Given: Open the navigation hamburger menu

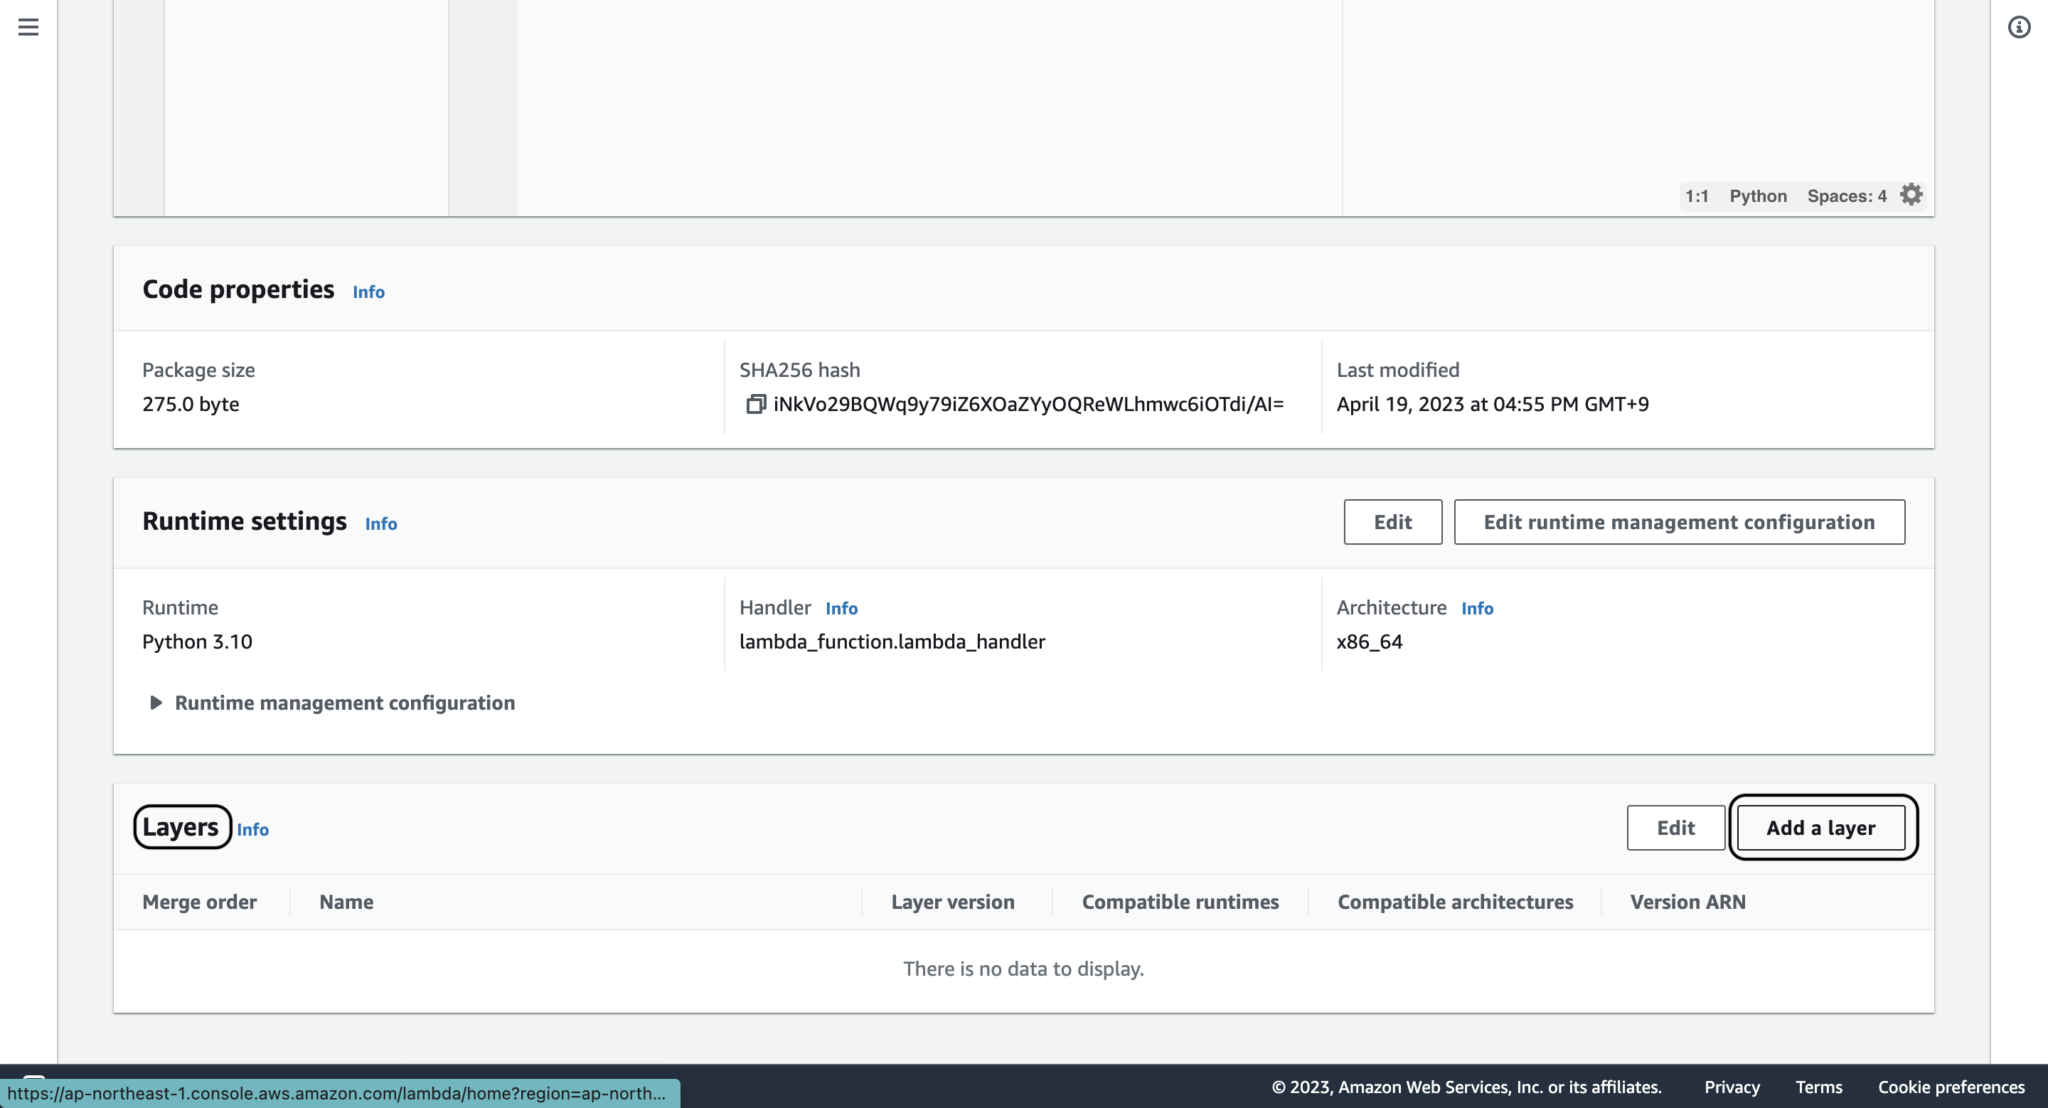Looking at the screenshot, I should pos(27,27).
